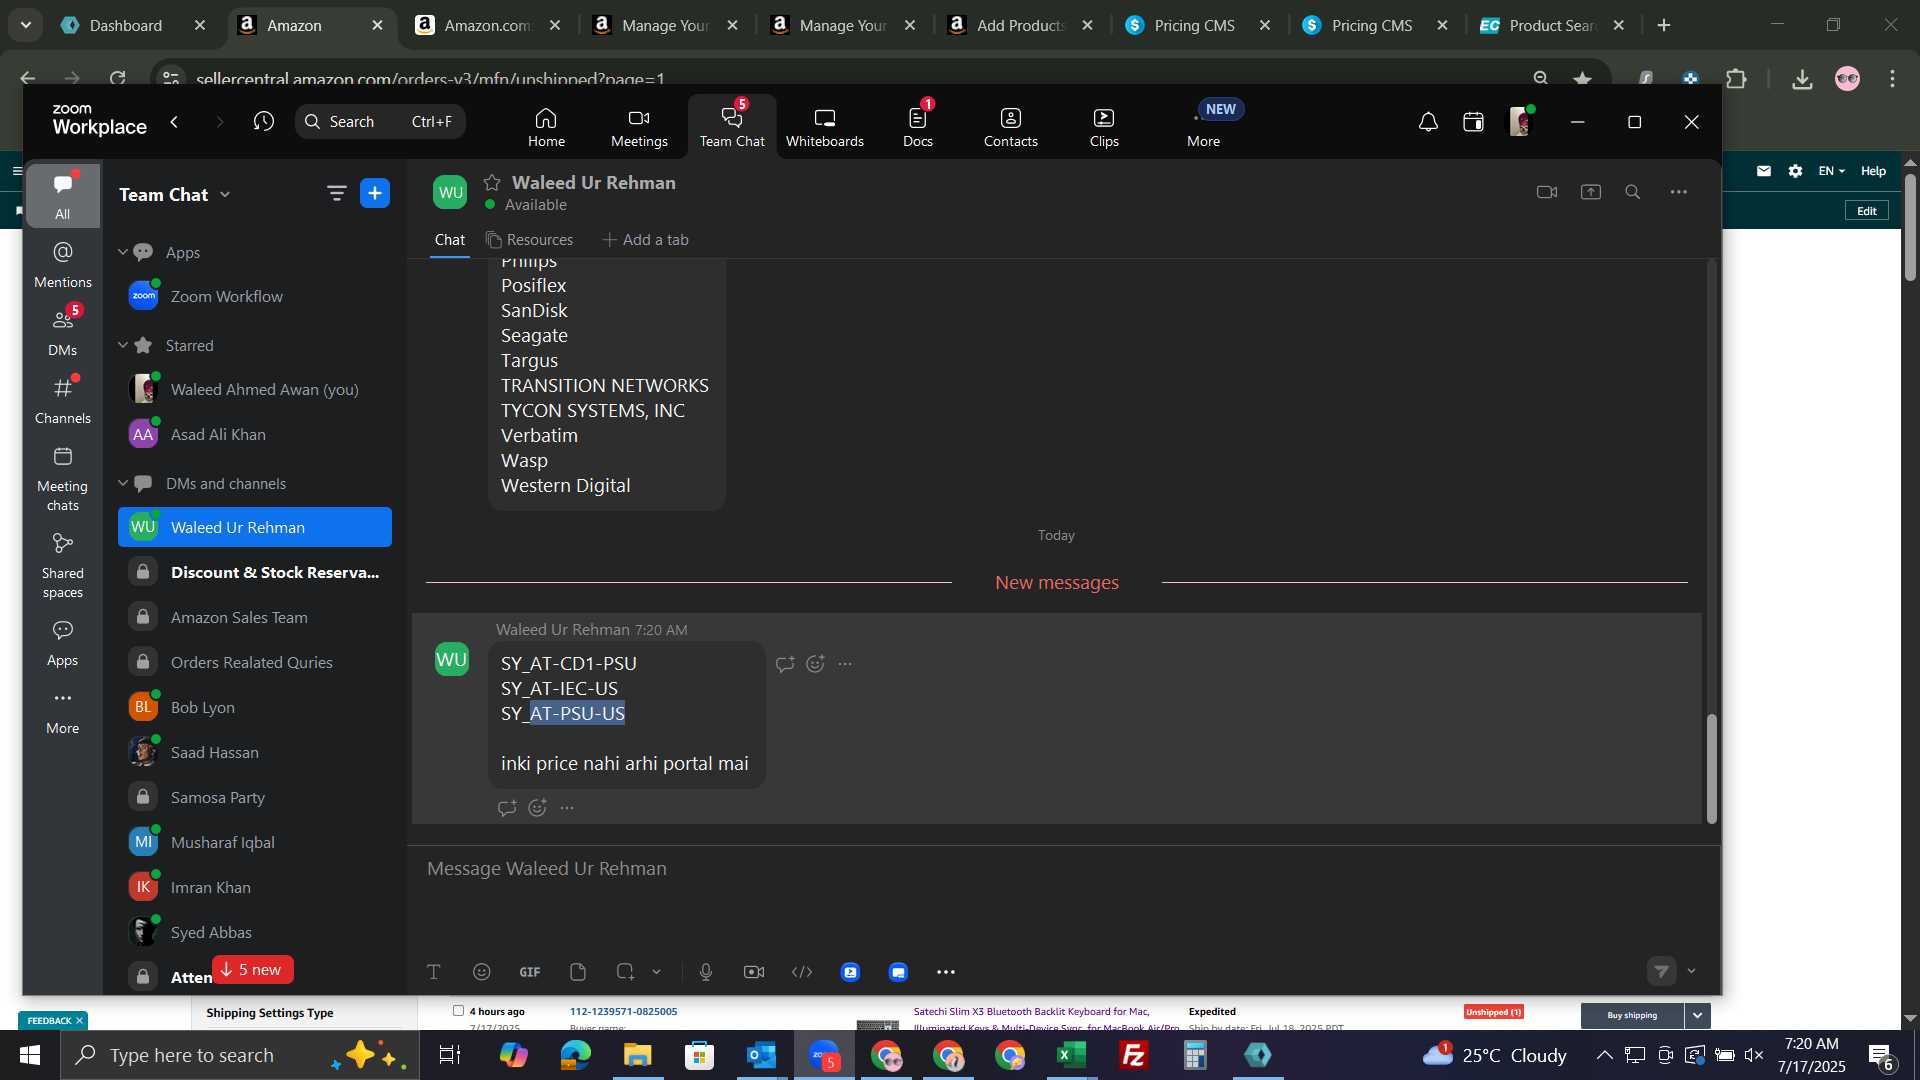1920x1080 pixels.
Task: Open Shared spaces in sidebar
Action: (62, 565)
